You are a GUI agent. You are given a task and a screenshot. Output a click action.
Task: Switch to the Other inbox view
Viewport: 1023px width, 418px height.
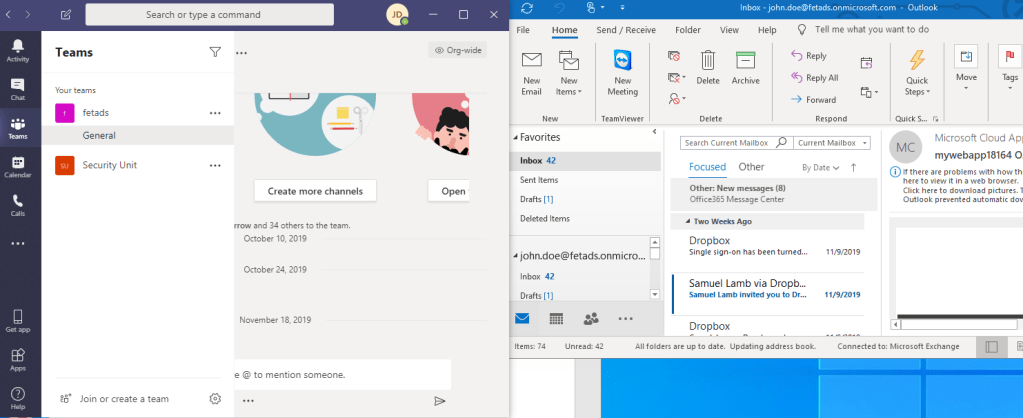[751, 167]
